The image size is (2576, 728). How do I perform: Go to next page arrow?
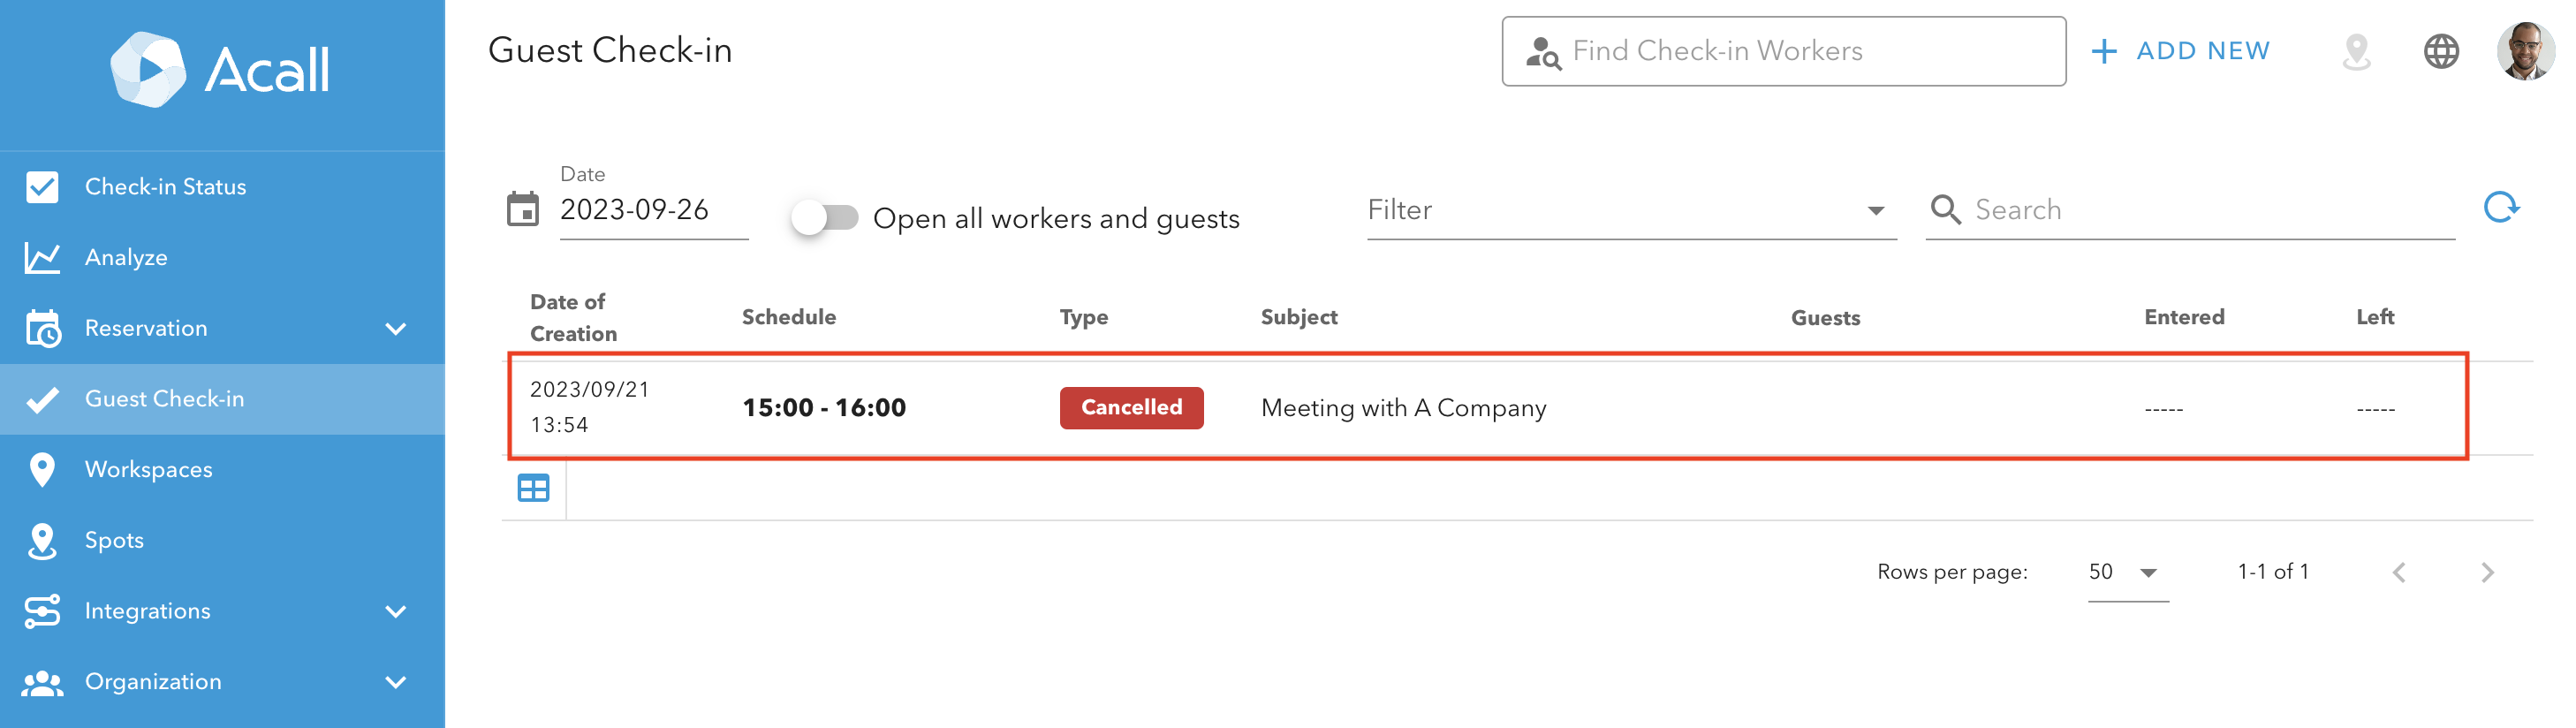(x=2487, y=572)
